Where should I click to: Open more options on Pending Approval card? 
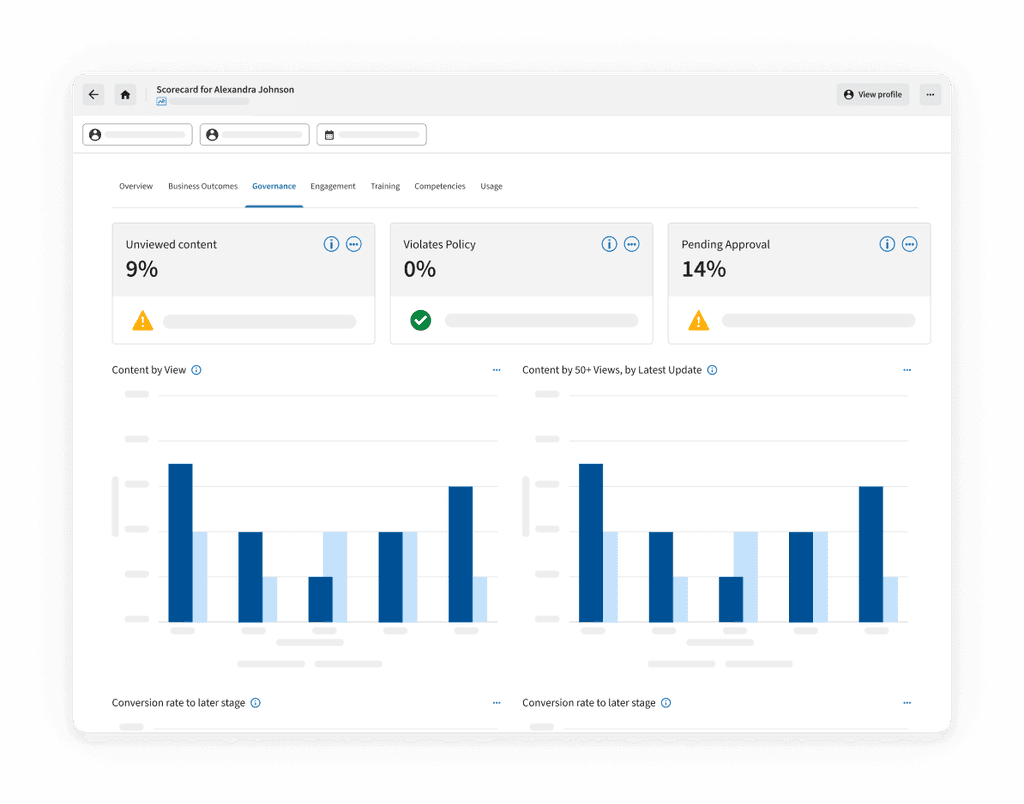point(909,244)
